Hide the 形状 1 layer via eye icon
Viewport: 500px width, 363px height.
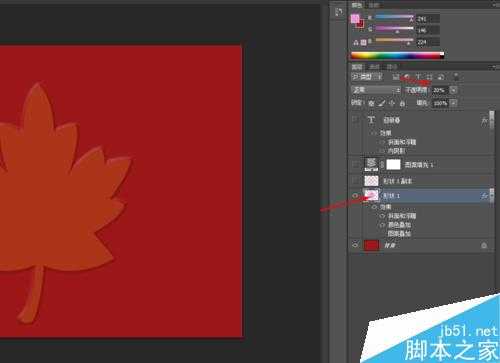(356, 196)
